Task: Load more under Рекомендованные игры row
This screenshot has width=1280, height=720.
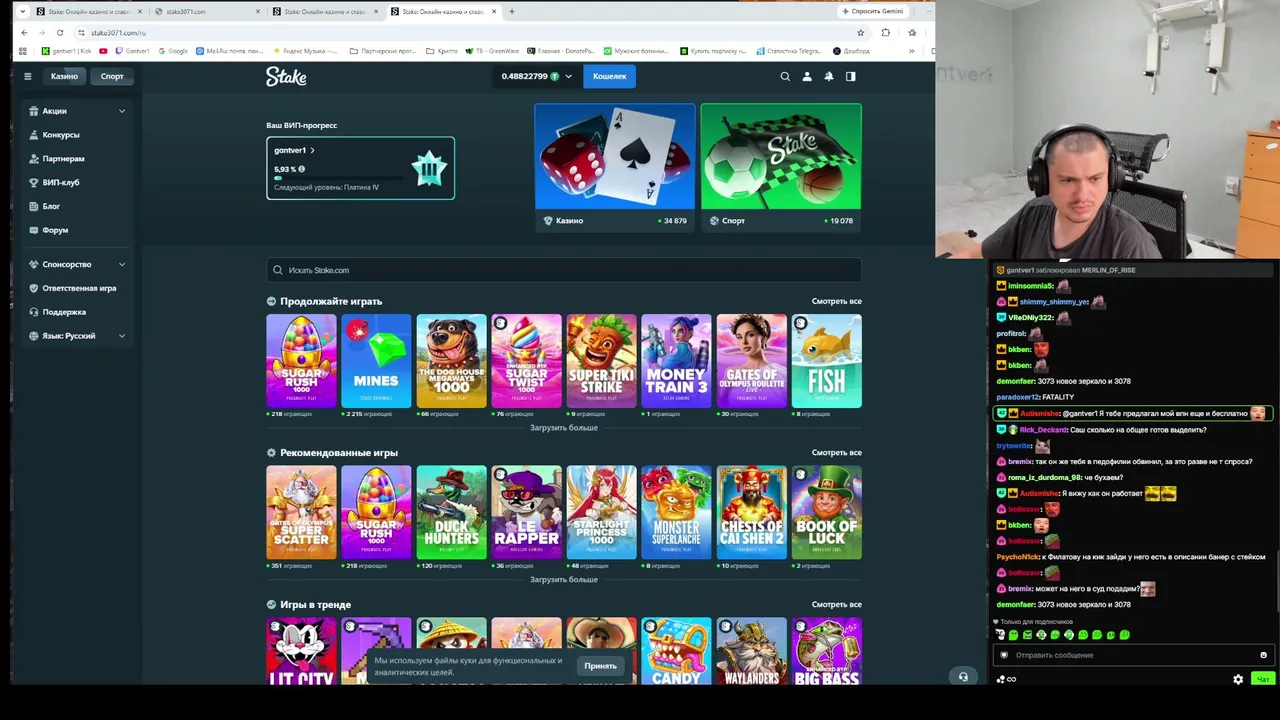Action: coord(564,580)
